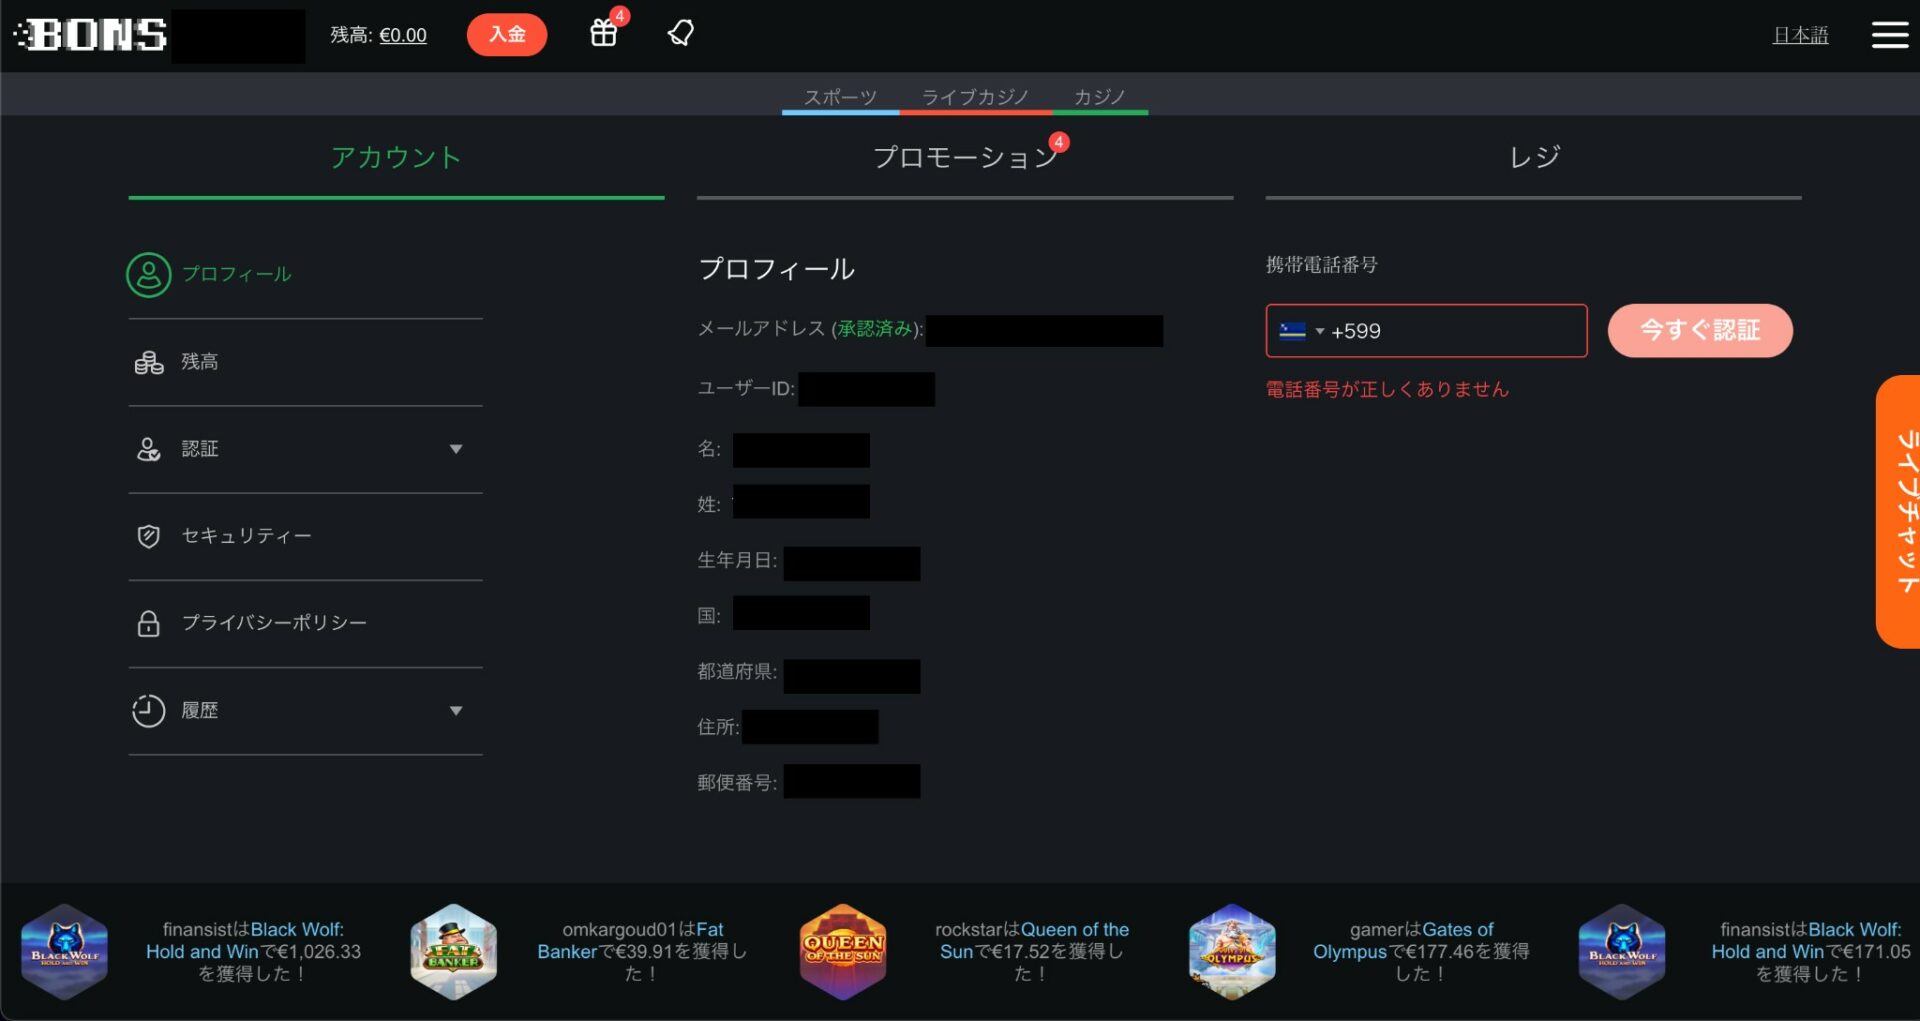Click the security shield icon

(x=148, y=536)
